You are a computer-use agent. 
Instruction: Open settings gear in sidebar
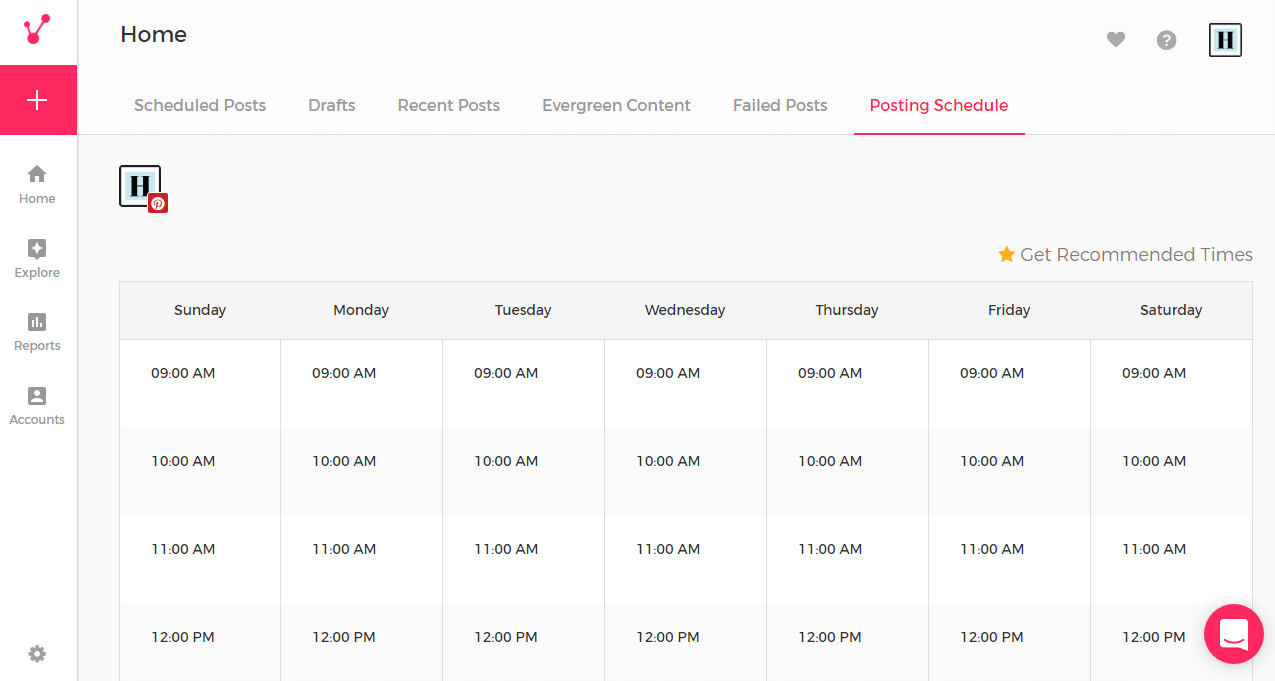37,654
